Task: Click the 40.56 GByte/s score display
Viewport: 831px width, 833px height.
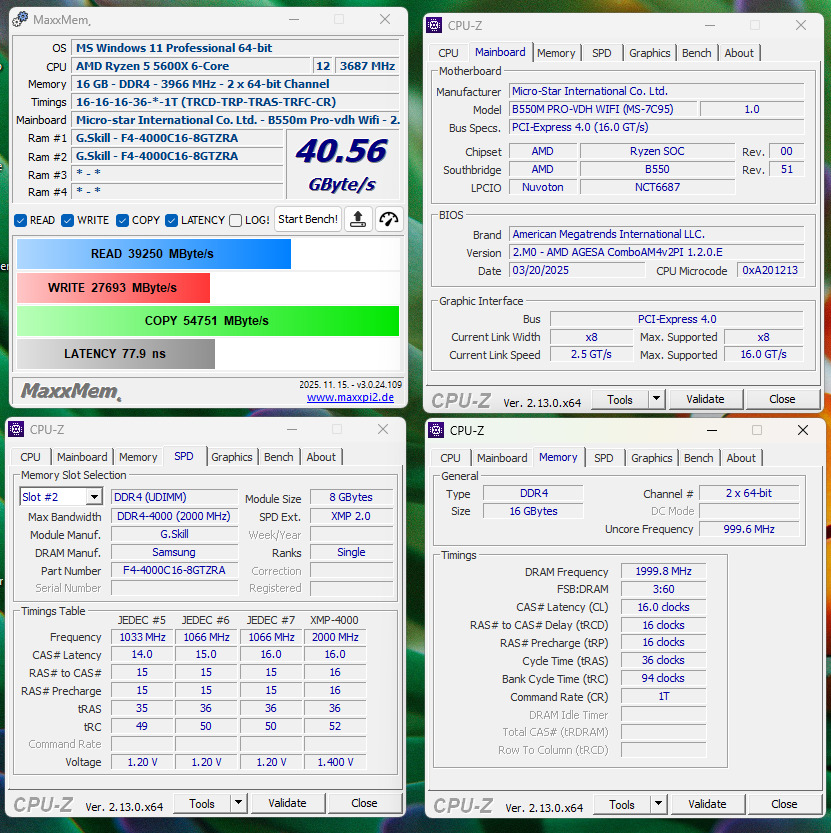Action: click(343, 164)
